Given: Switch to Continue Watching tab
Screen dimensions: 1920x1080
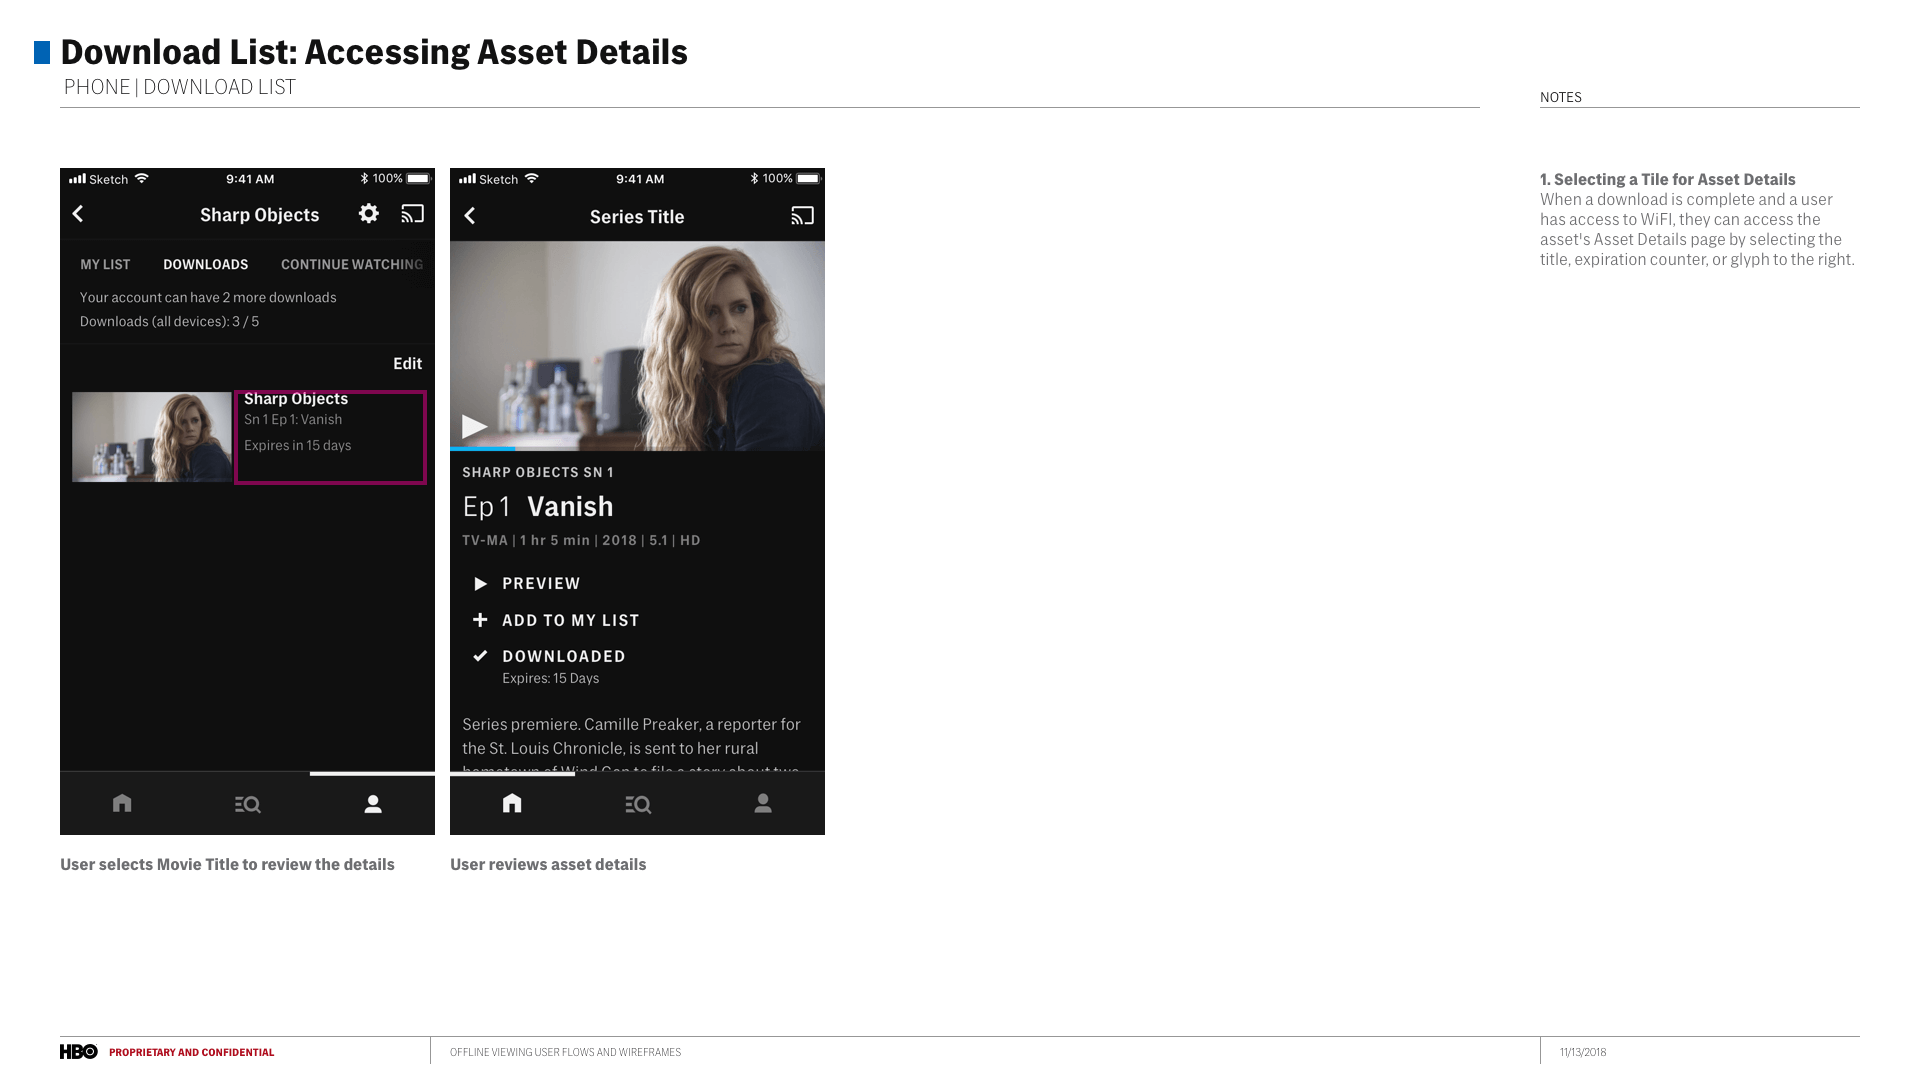Looking at the screenshot, I should pyautogui.click(x=352, y=264).
